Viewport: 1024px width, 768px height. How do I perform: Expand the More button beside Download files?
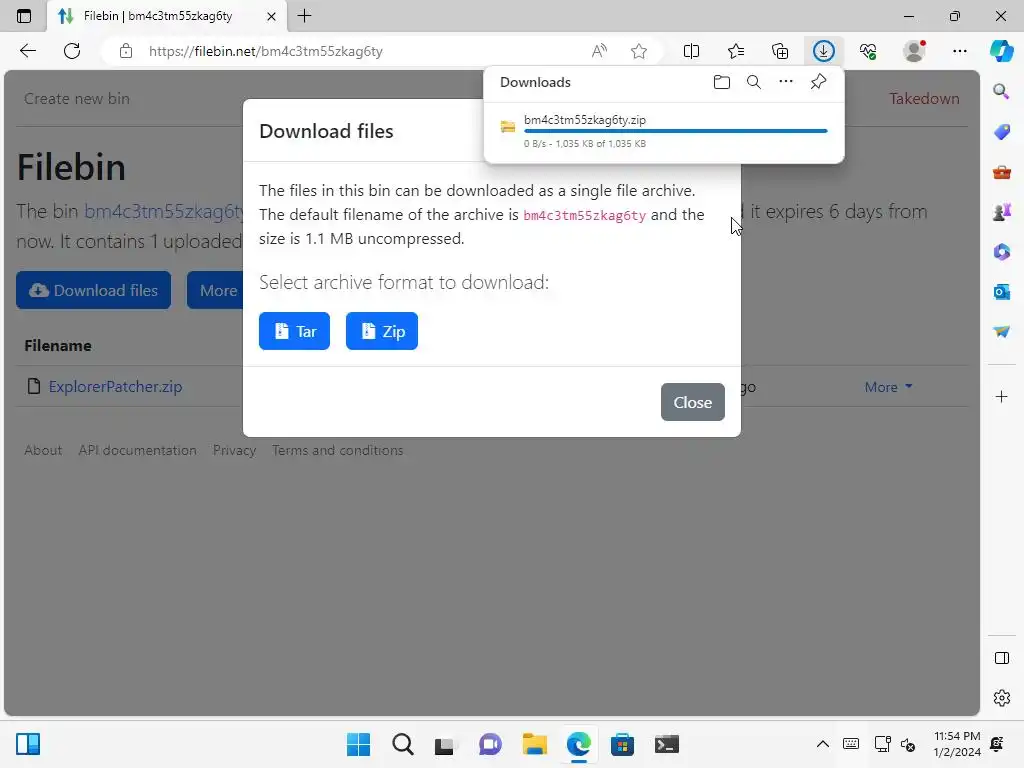click(215, 290)
